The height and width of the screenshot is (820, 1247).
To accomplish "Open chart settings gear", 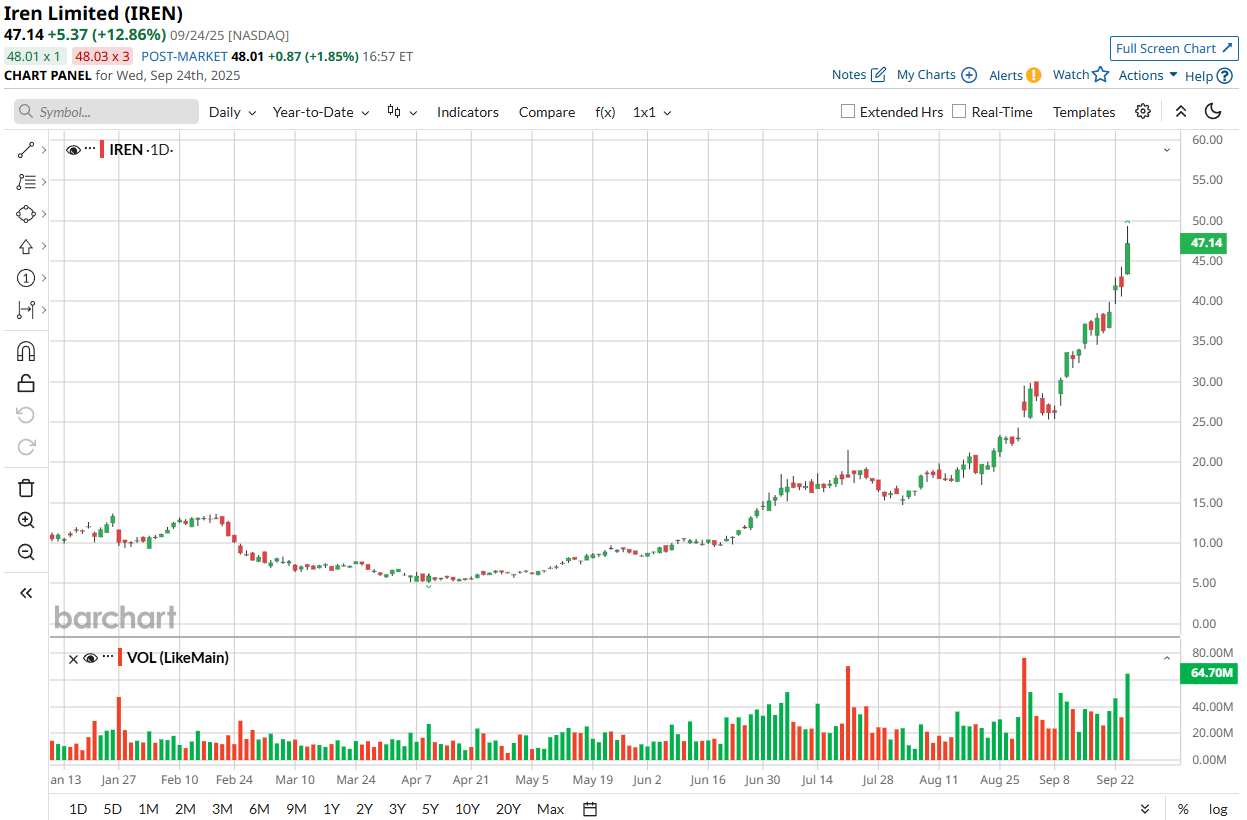I will click(1143, 112).
